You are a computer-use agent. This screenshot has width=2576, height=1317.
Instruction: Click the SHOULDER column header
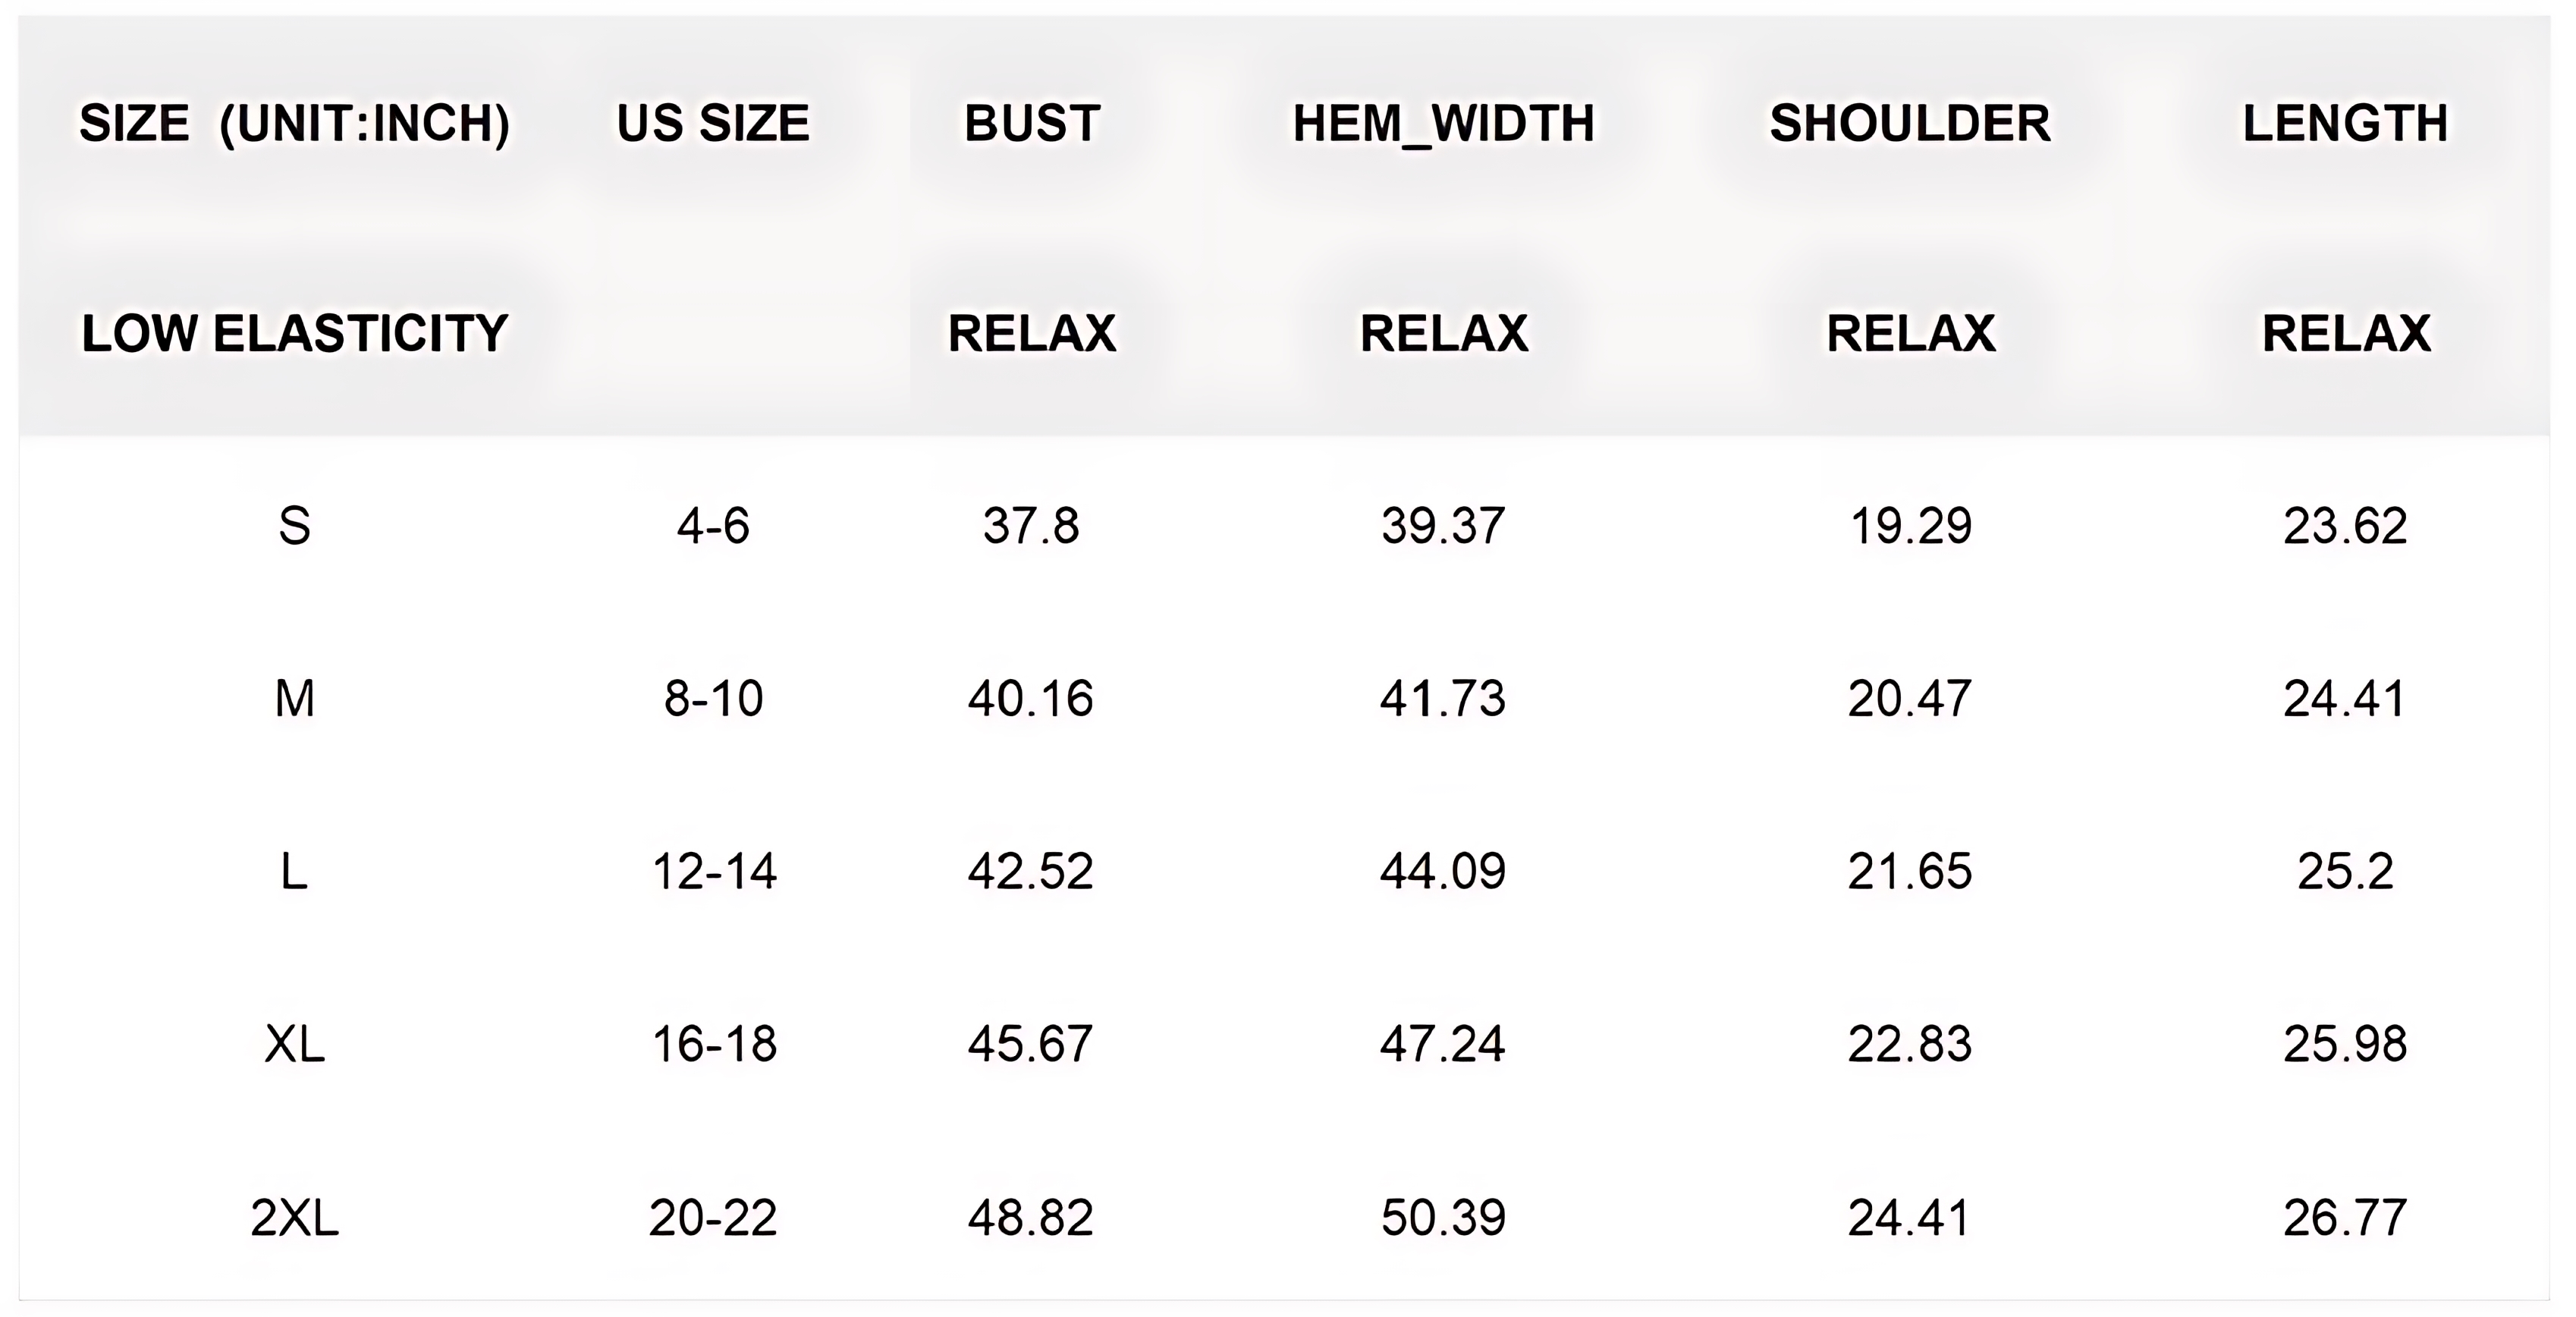[1909, 124]
